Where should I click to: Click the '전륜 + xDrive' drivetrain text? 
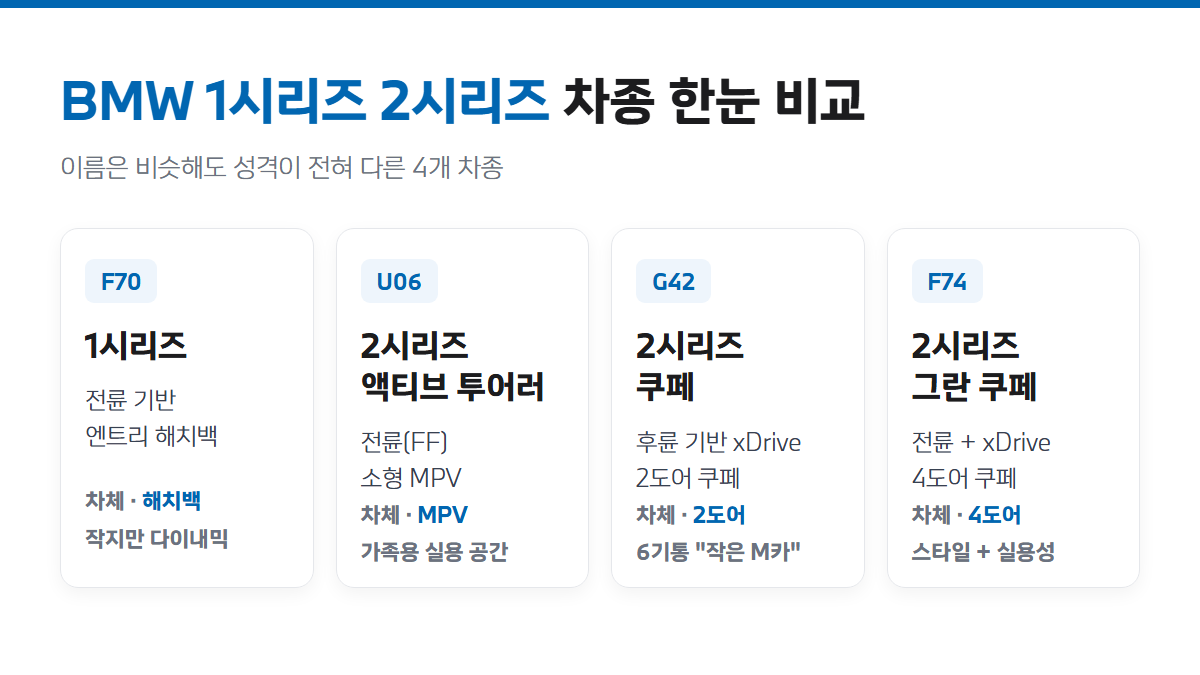pyautogui.click(x=982, y=442)
